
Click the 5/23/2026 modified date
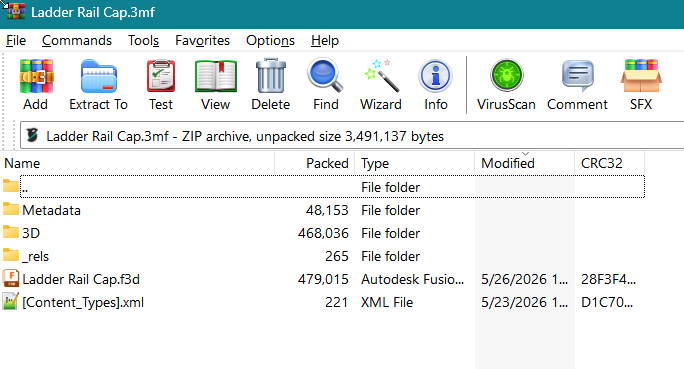(x=524, y=302)
